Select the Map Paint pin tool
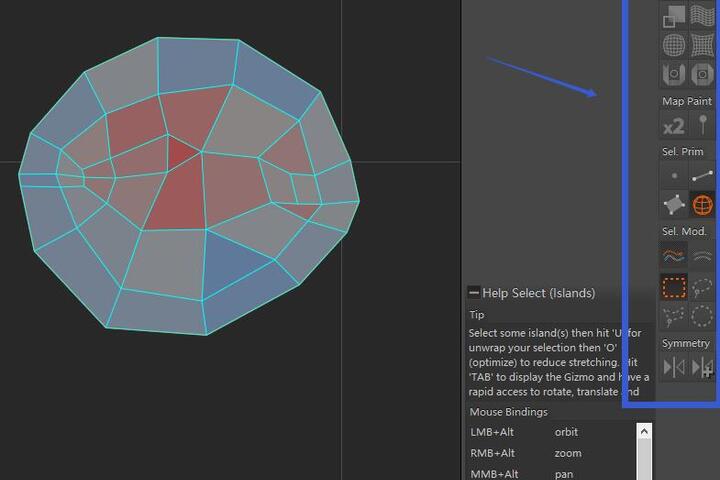 [703, 126]
